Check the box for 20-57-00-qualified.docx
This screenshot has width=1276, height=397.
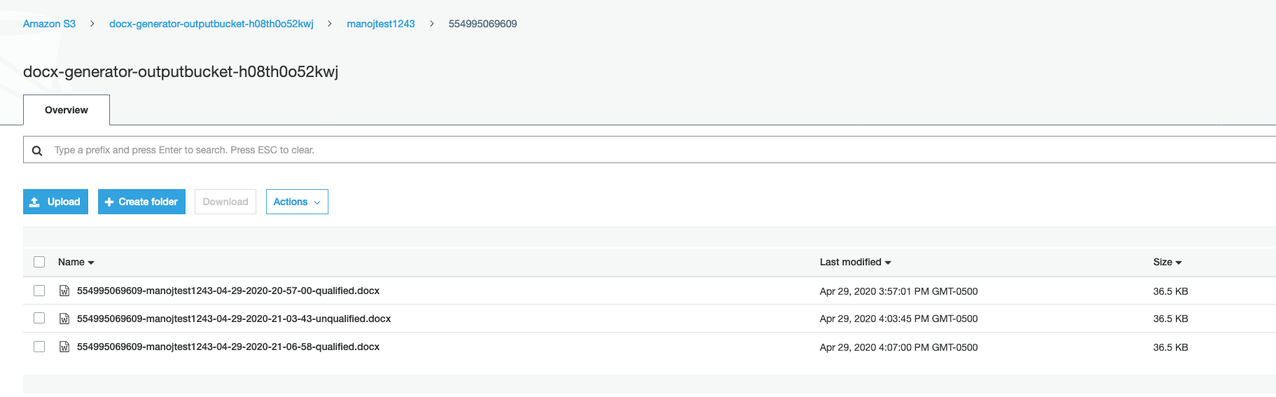coord(39,291)
